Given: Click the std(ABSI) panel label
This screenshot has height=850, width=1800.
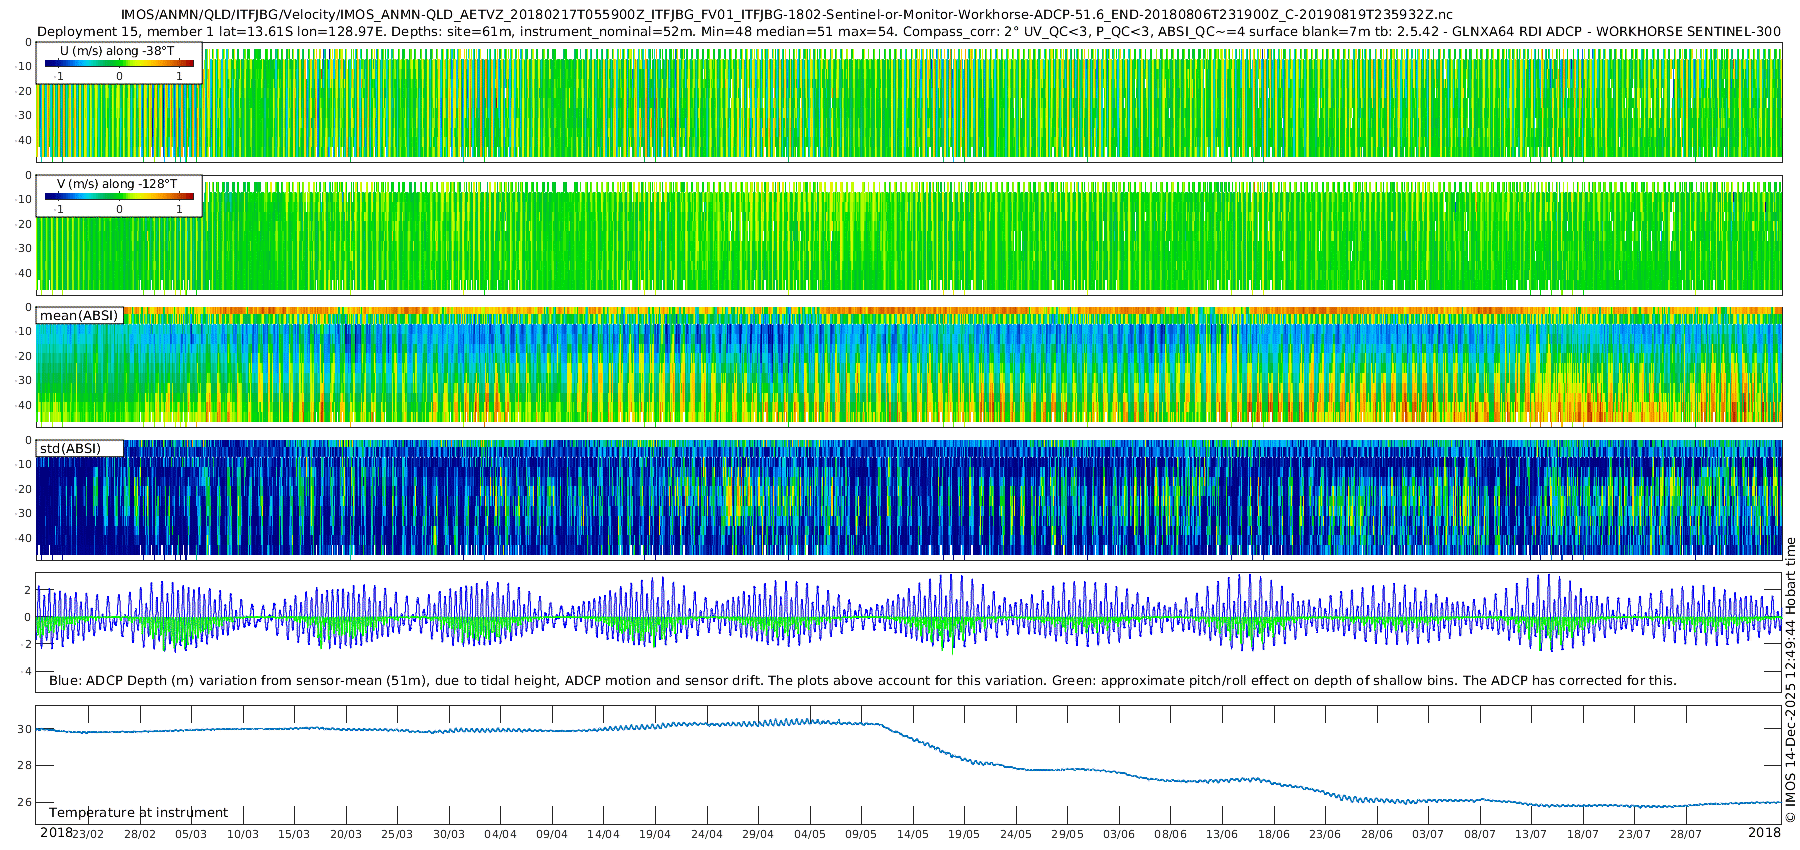Looking at the screenshot, I should pyautogui.click(x=70, y=448).
